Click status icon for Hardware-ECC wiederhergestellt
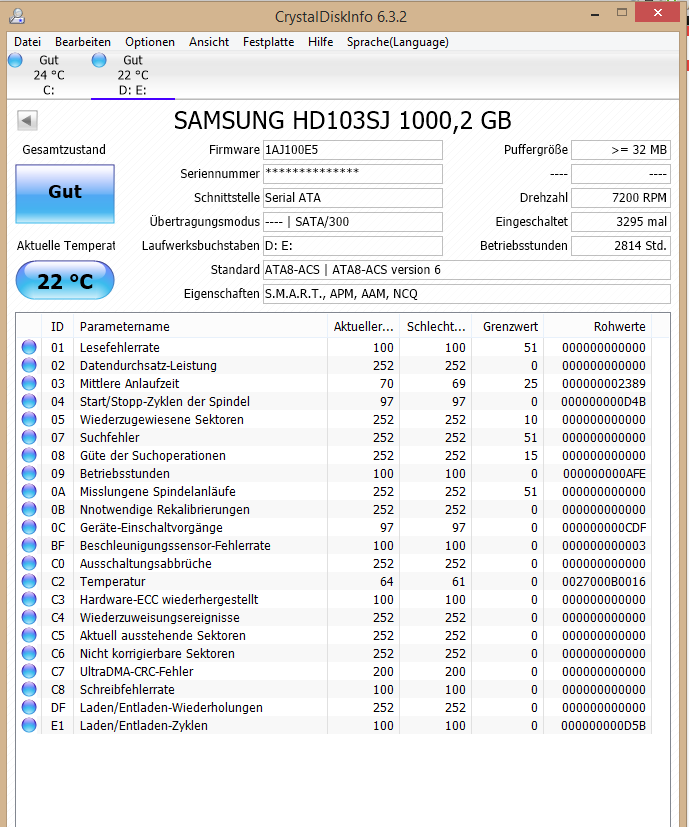 (x=29, y=599)
